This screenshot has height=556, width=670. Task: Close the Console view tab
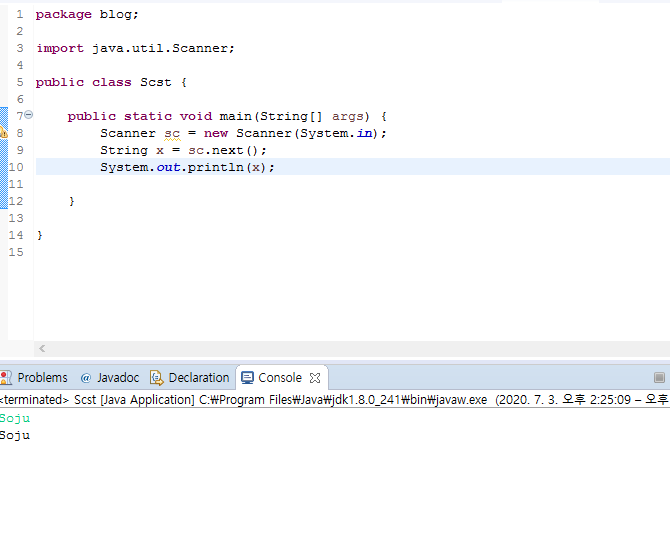click(315, 378)
